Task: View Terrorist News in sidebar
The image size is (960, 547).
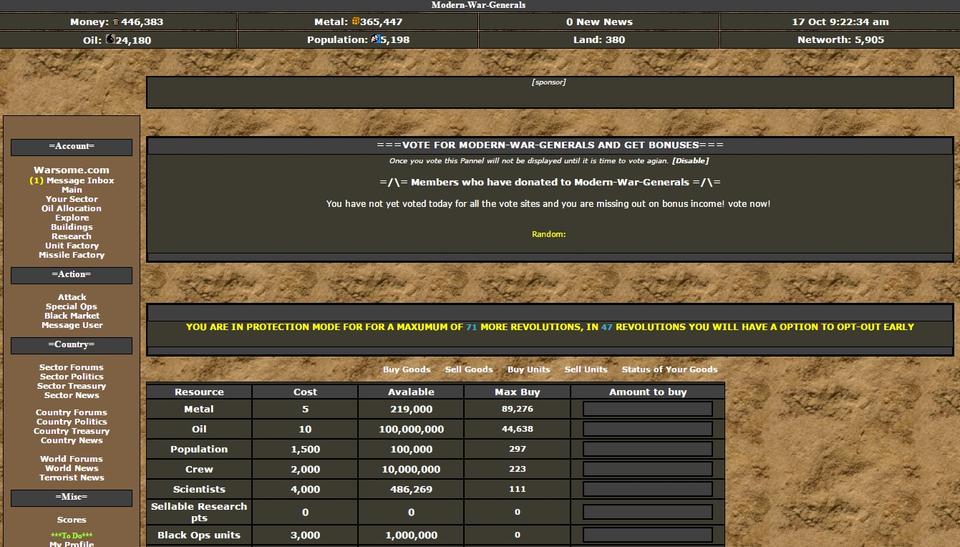Action: [72, 478]
